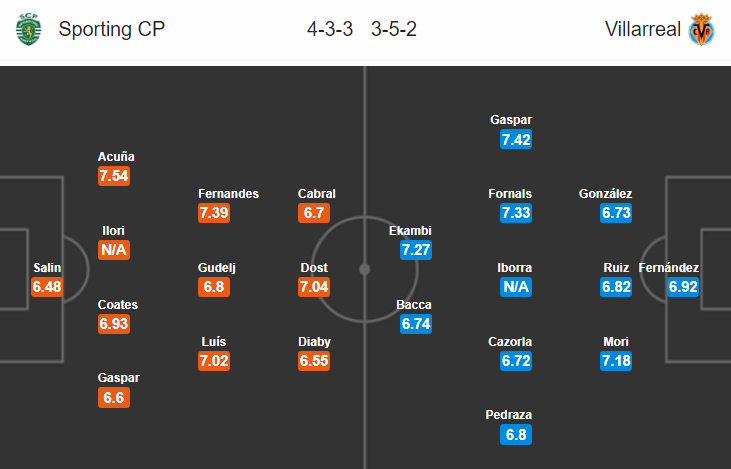
Task: Select Dost's 7.04 rating badge
Action: click(314, 287)
